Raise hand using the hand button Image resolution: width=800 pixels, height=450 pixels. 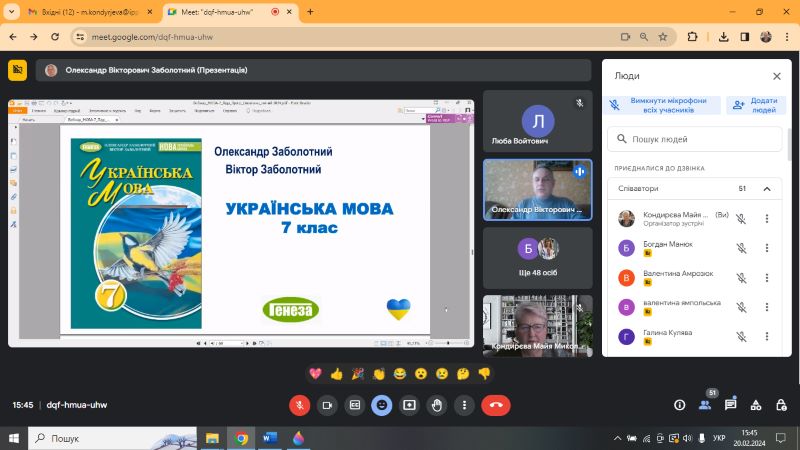[x=437, y=405]
